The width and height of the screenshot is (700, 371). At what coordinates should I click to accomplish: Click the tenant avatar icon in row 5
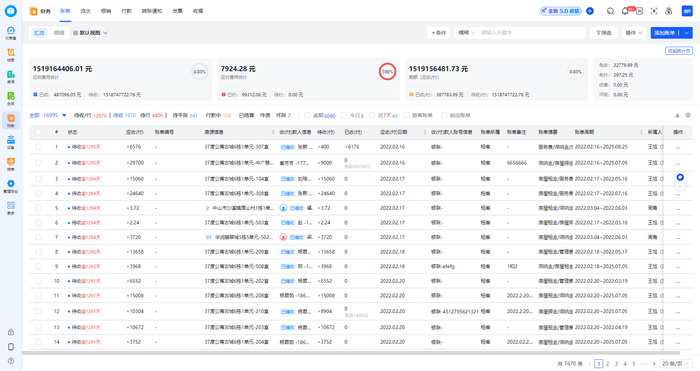(x=283, y=208)
